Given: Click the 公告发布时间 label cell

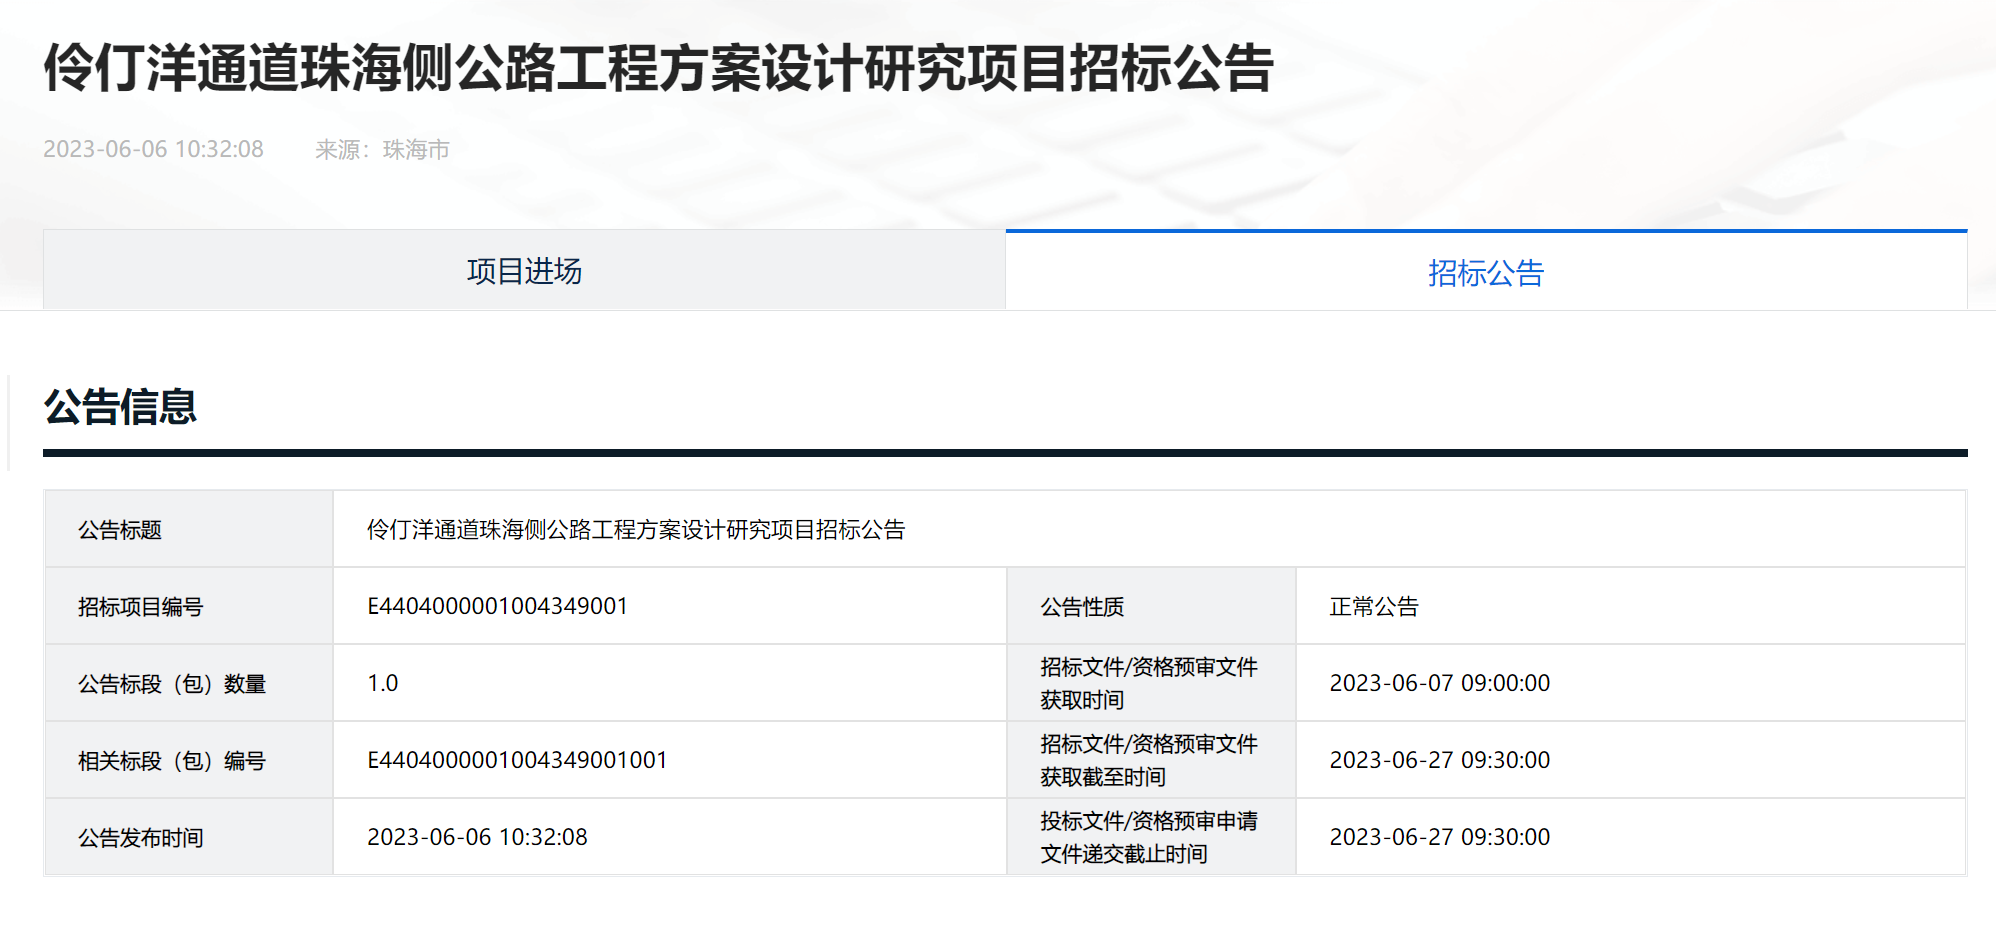Looking at the screenshot, I should point(140,838).
